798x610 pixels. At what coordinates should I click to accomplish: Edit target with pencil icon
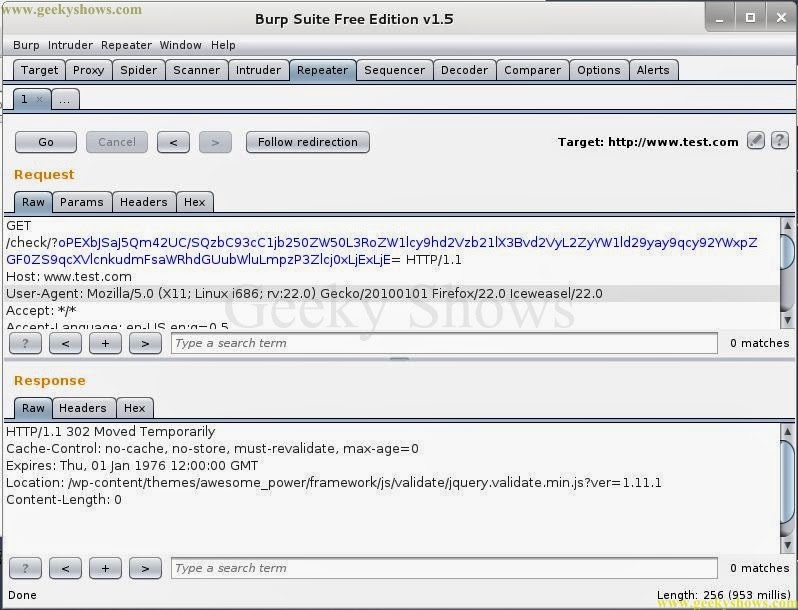(755, 140)
